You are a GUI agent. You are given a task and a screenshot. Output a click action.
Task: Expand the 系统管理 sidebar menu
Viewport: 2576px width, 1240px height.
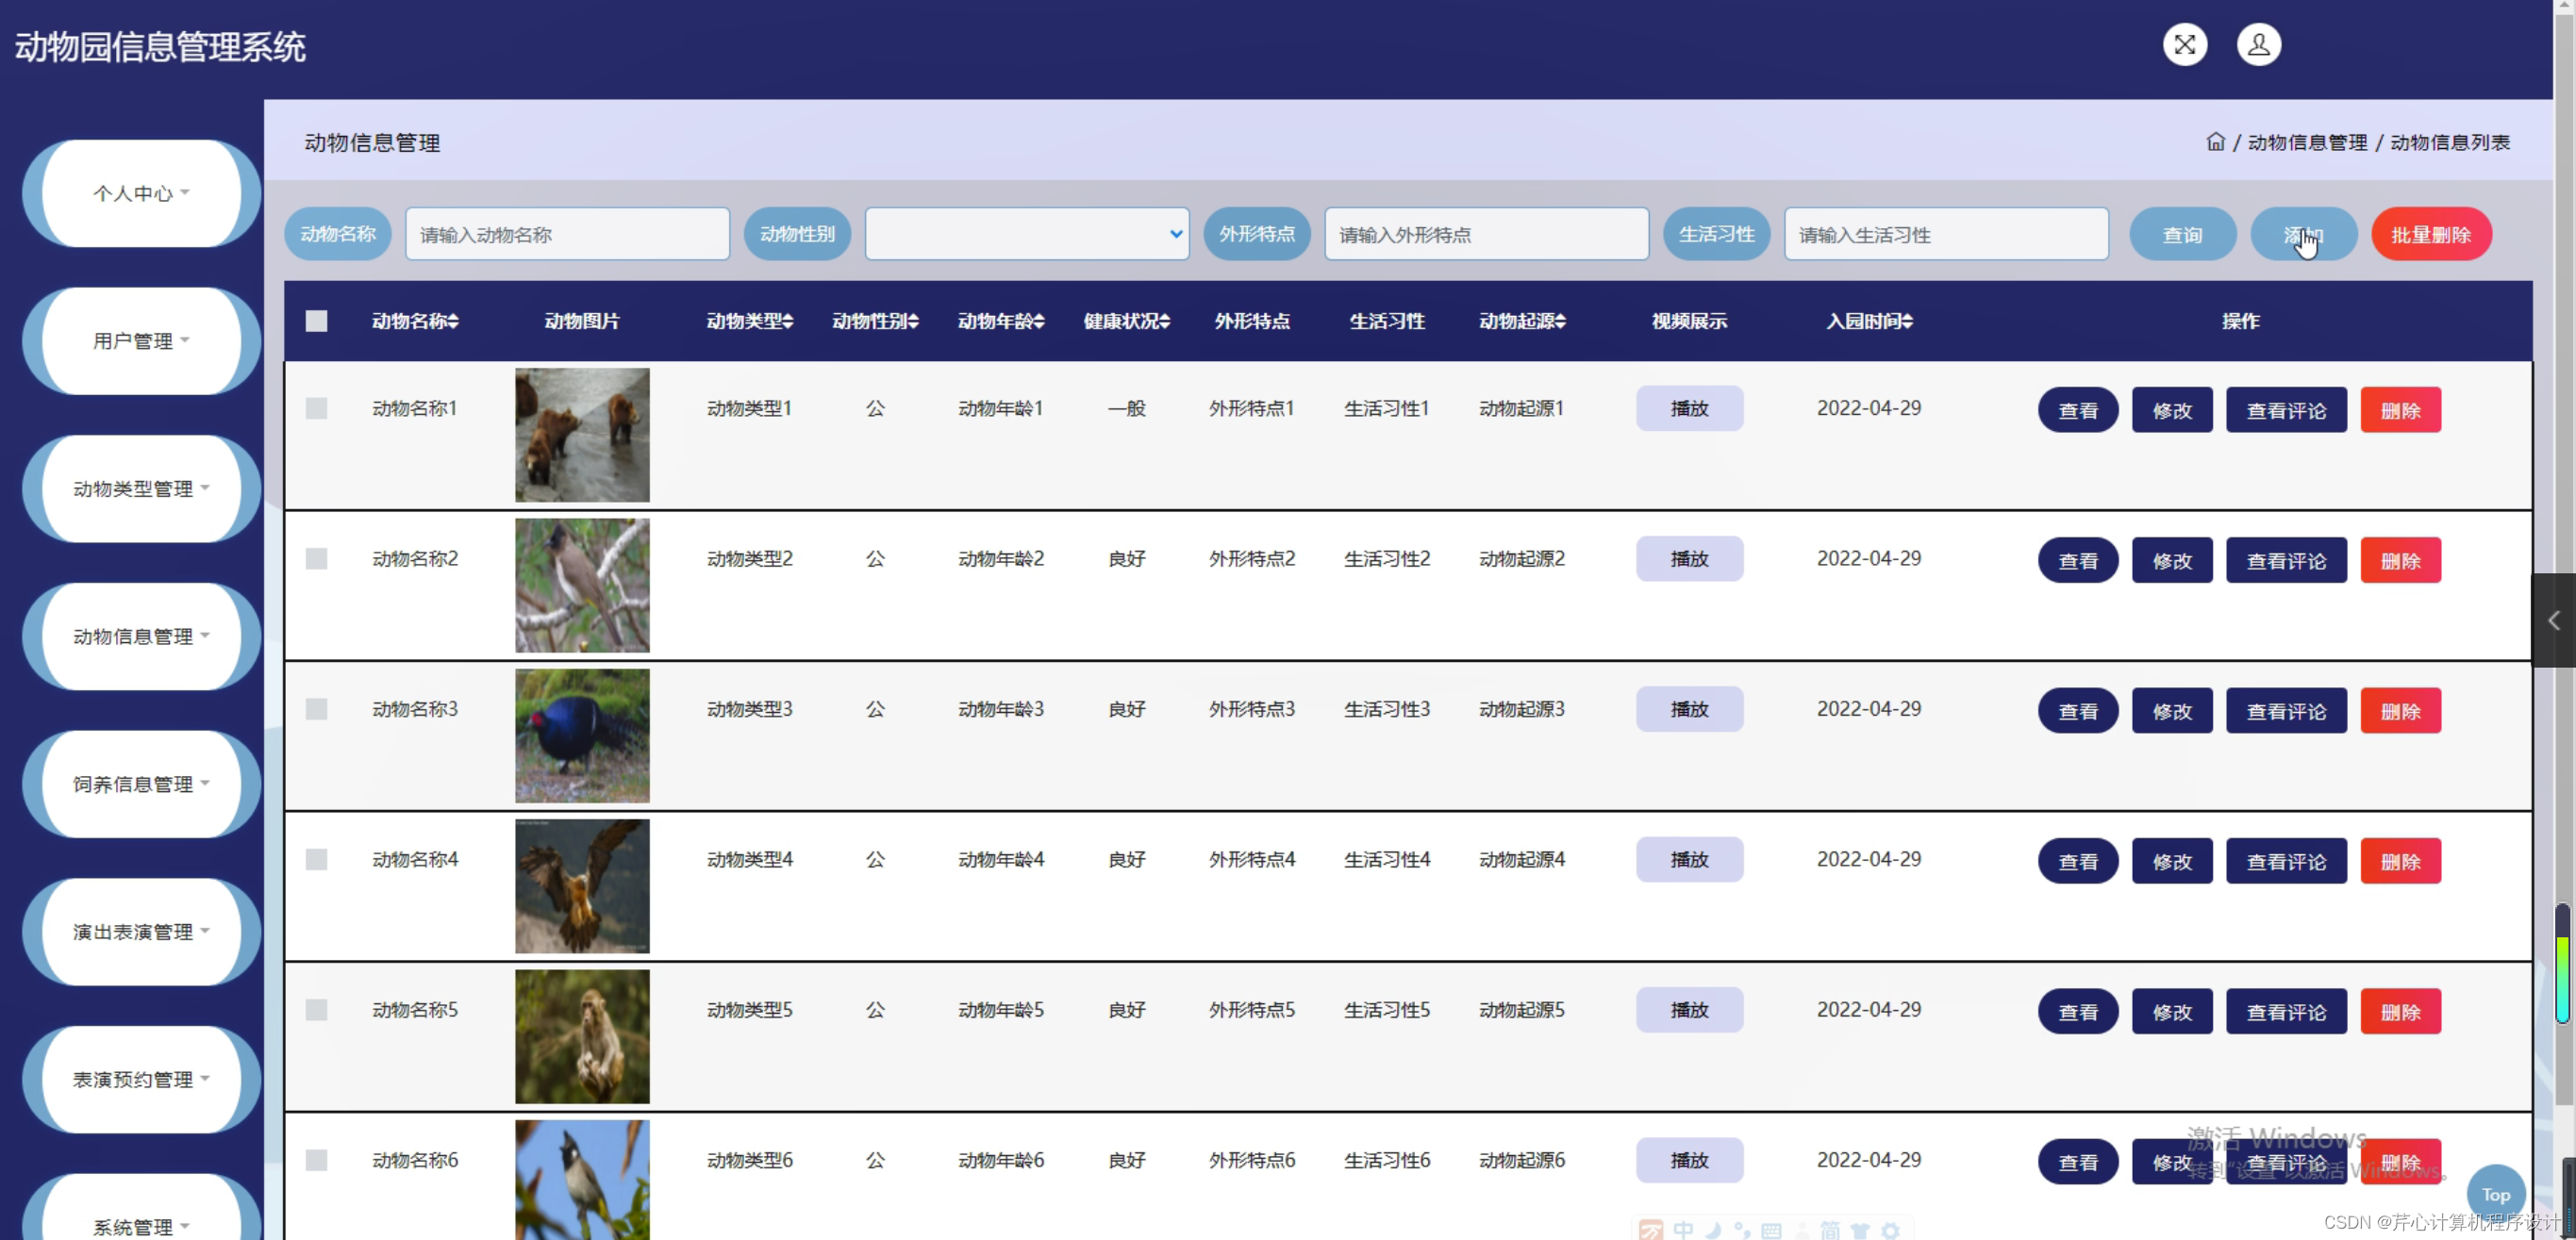(x=133, y=1227)
